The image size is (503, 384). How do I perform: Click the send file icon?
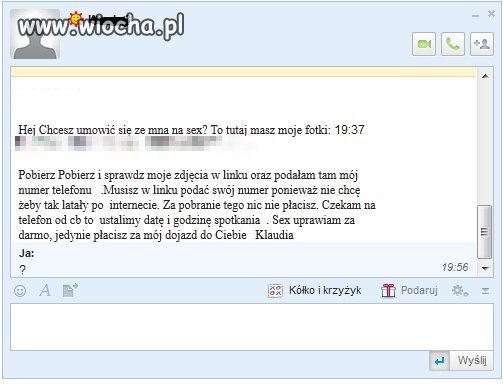(x=70, y=290)
